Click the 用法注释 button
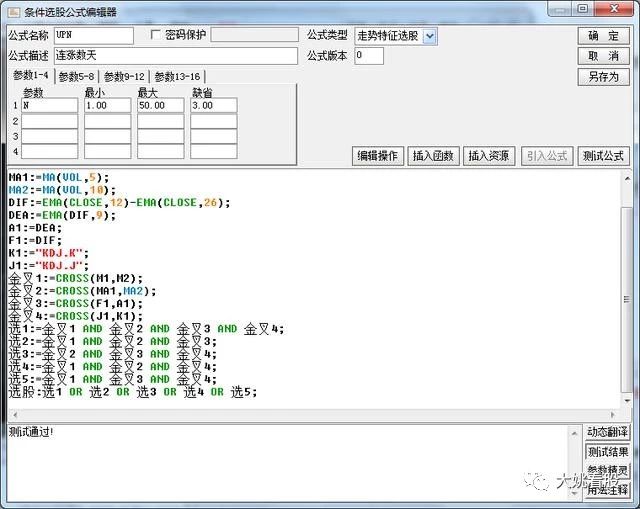 coord(607,489)
